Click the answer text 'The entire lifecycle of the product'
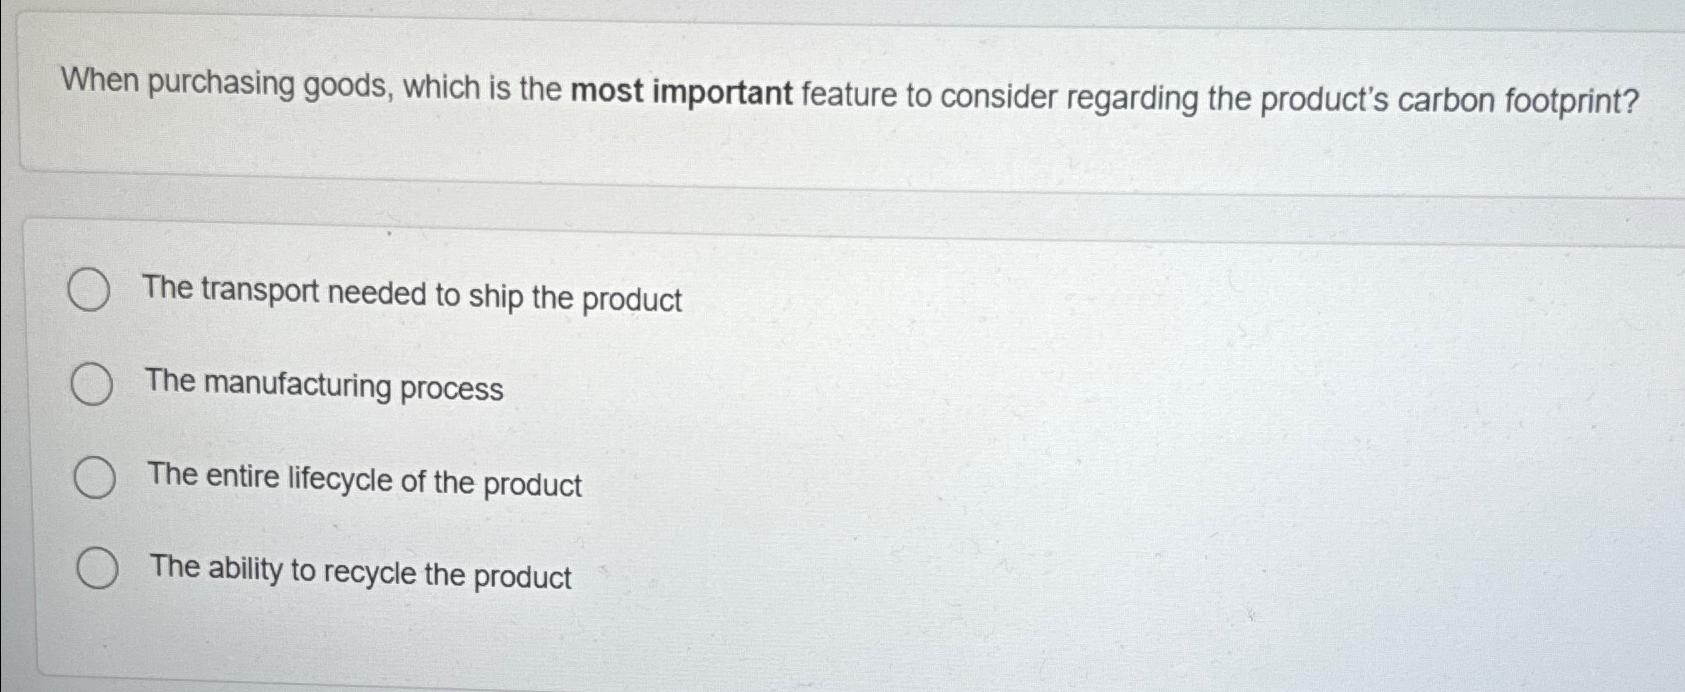The image size is (1685, 692). (365, 481)
